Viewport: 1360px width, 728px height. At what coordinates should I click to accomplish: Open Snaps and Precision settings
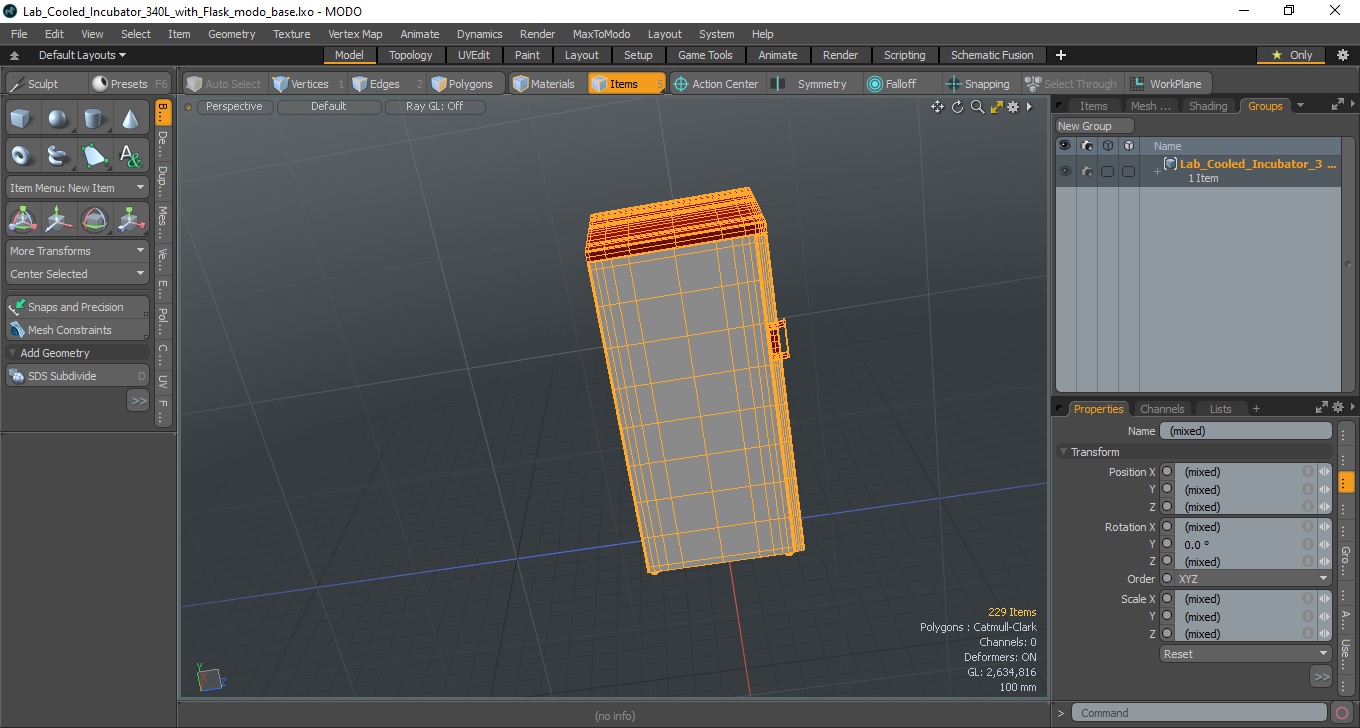77,307
